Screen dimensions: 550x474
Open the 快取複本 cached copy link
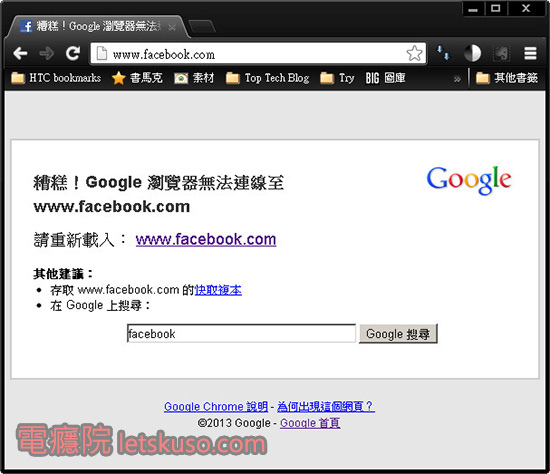(x=218, y=290)
